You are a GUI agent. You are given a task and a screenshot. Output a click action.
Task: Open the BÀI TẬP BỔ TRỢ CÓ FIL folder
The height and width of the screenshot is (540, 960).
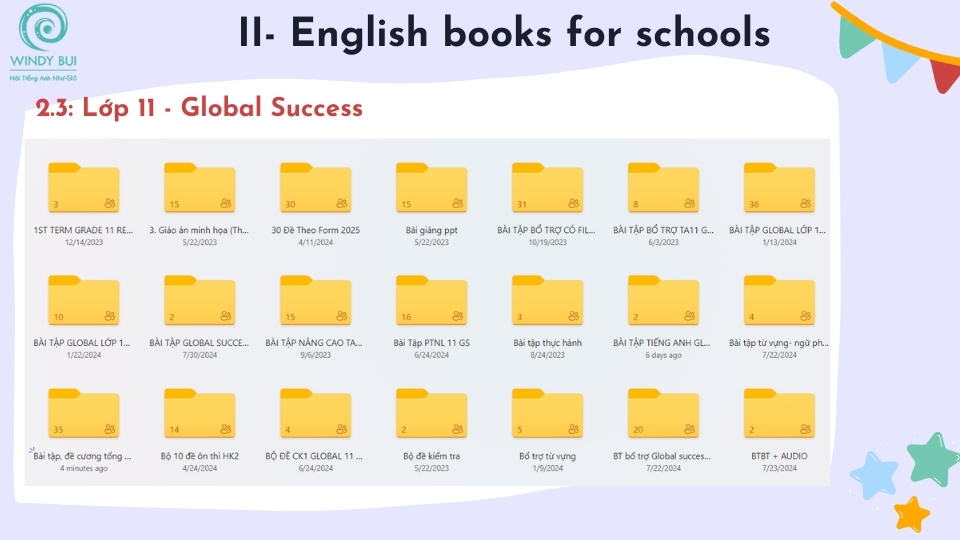click(x=547, y=189)
